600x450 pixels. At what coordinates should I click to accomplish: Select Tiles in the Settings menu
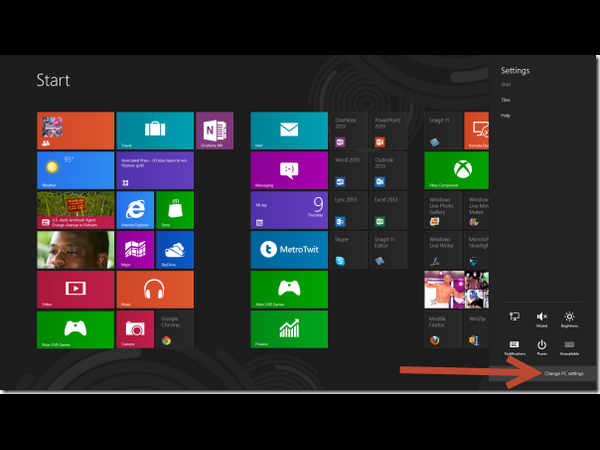pyautogui.click(x=506, y=100)
